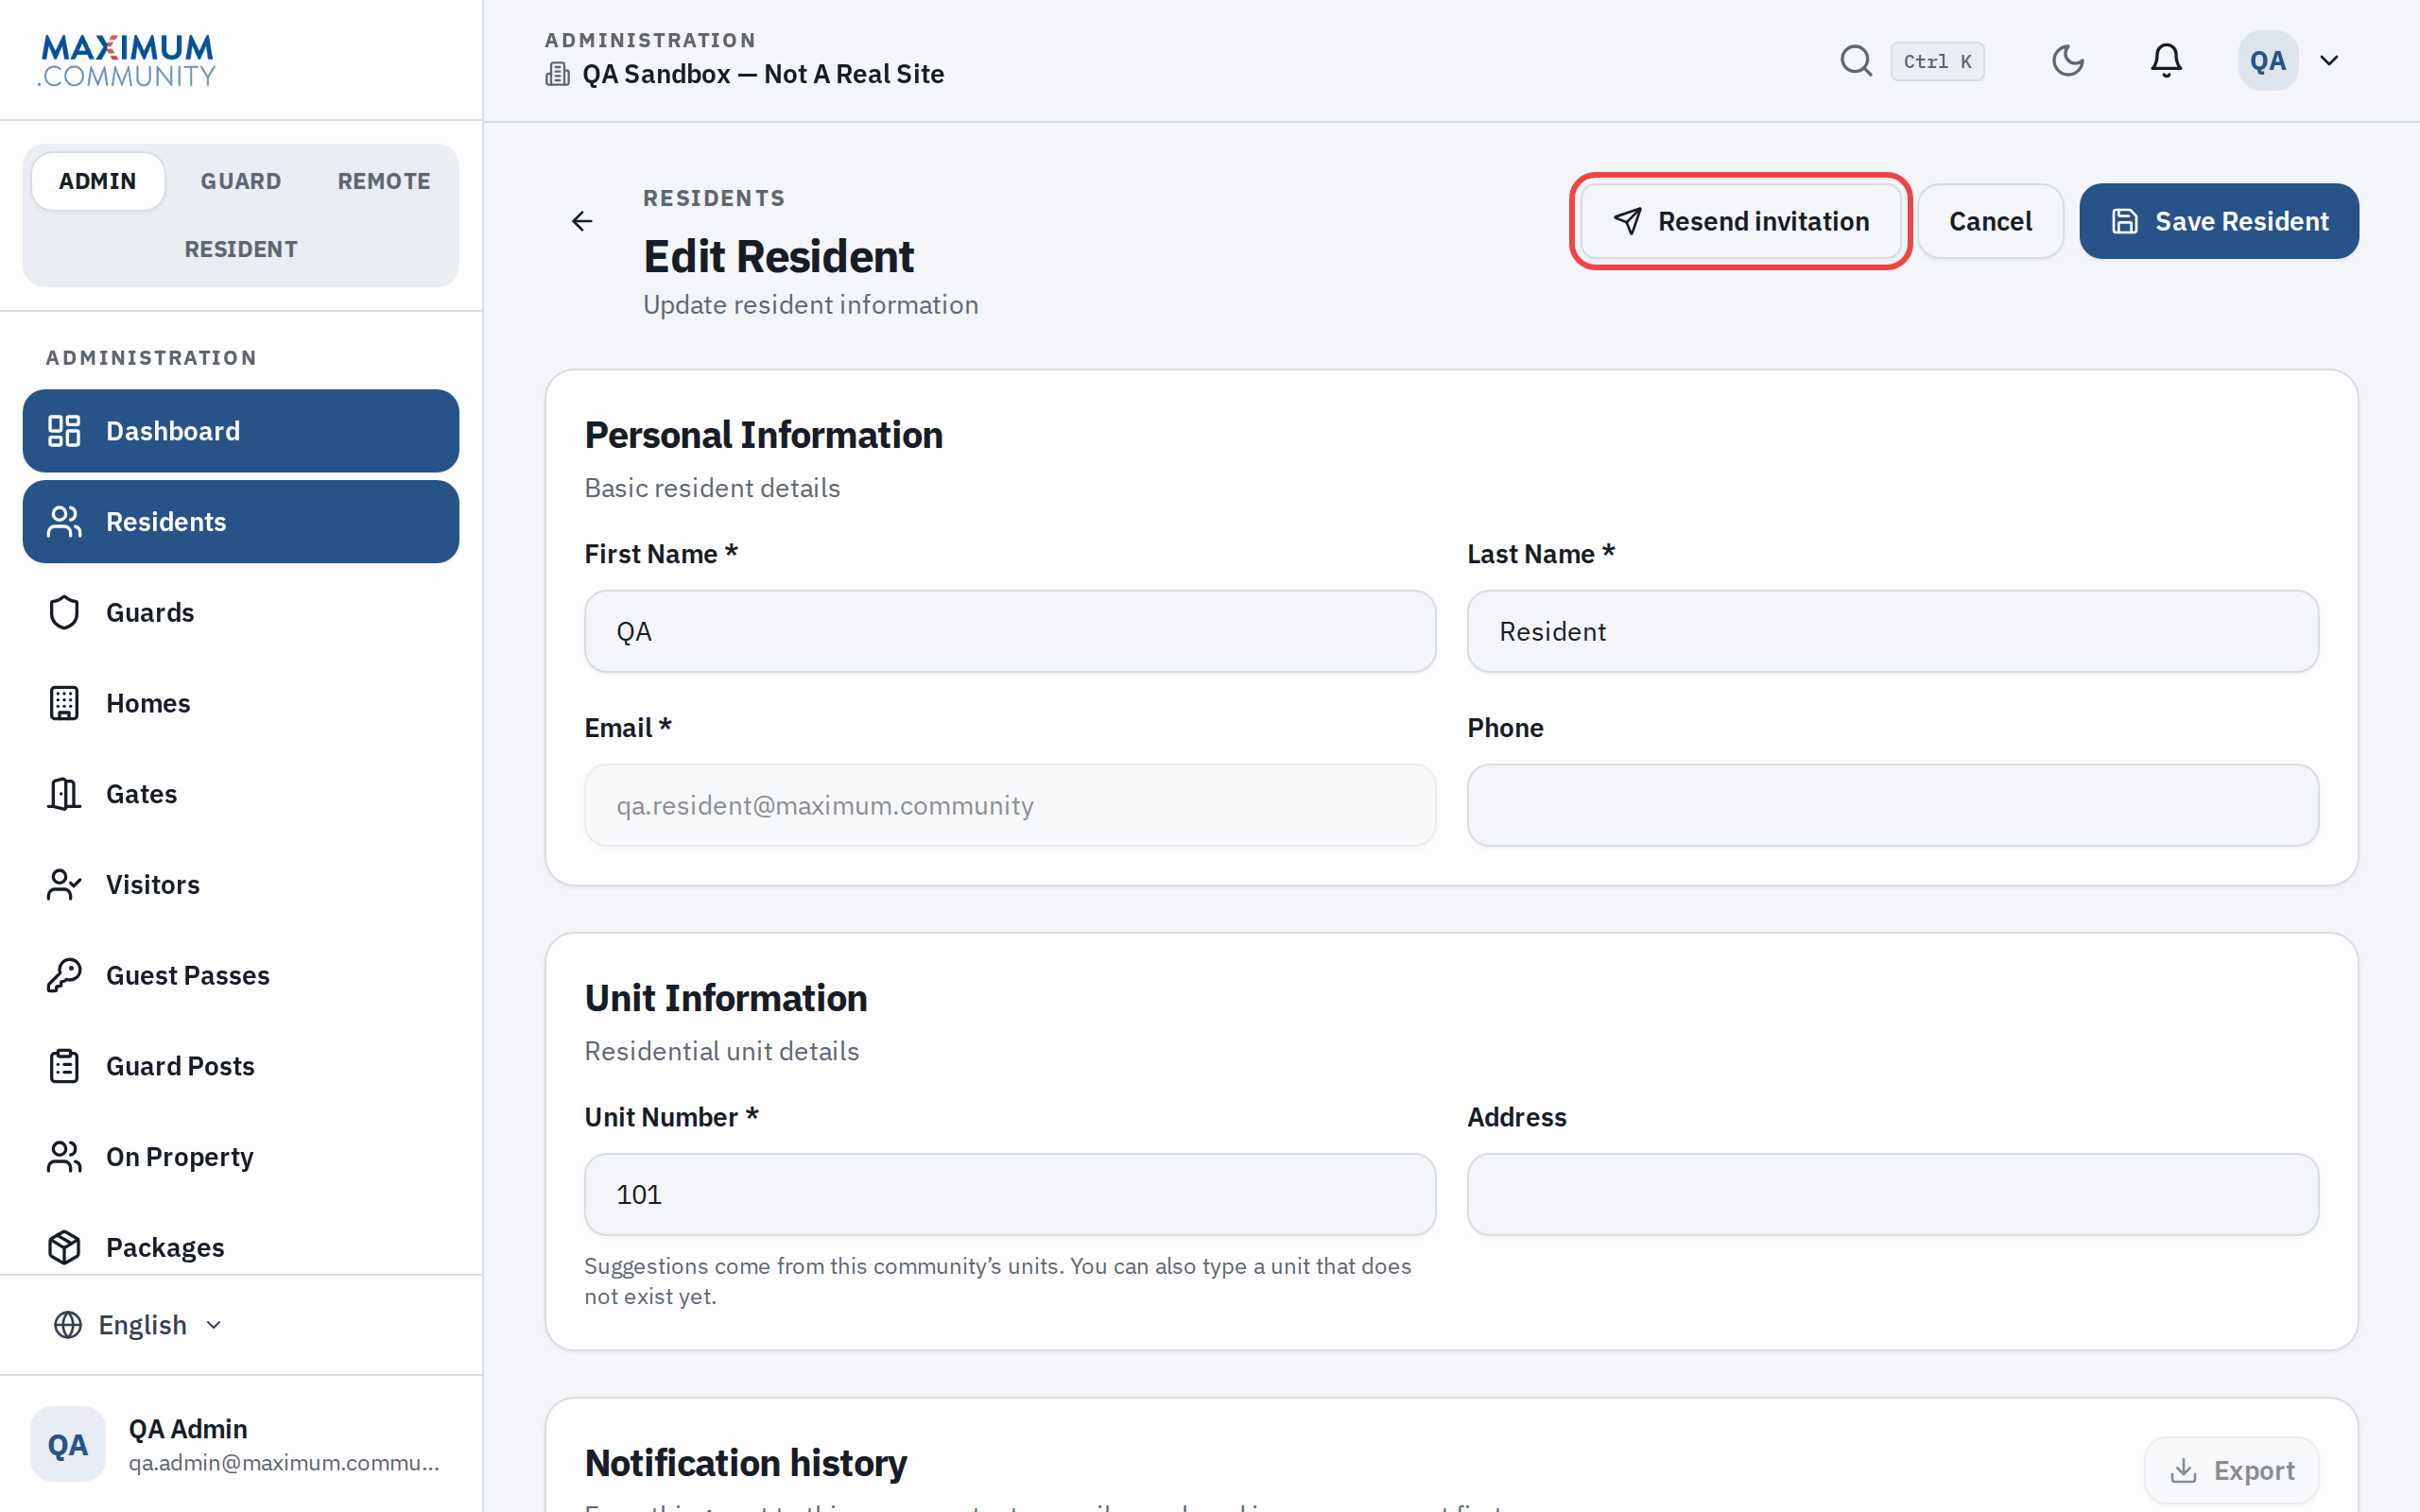Open Guest Passes page label
The width and height of the screenshot is (2420, 1512).
(x=188, y=975)
